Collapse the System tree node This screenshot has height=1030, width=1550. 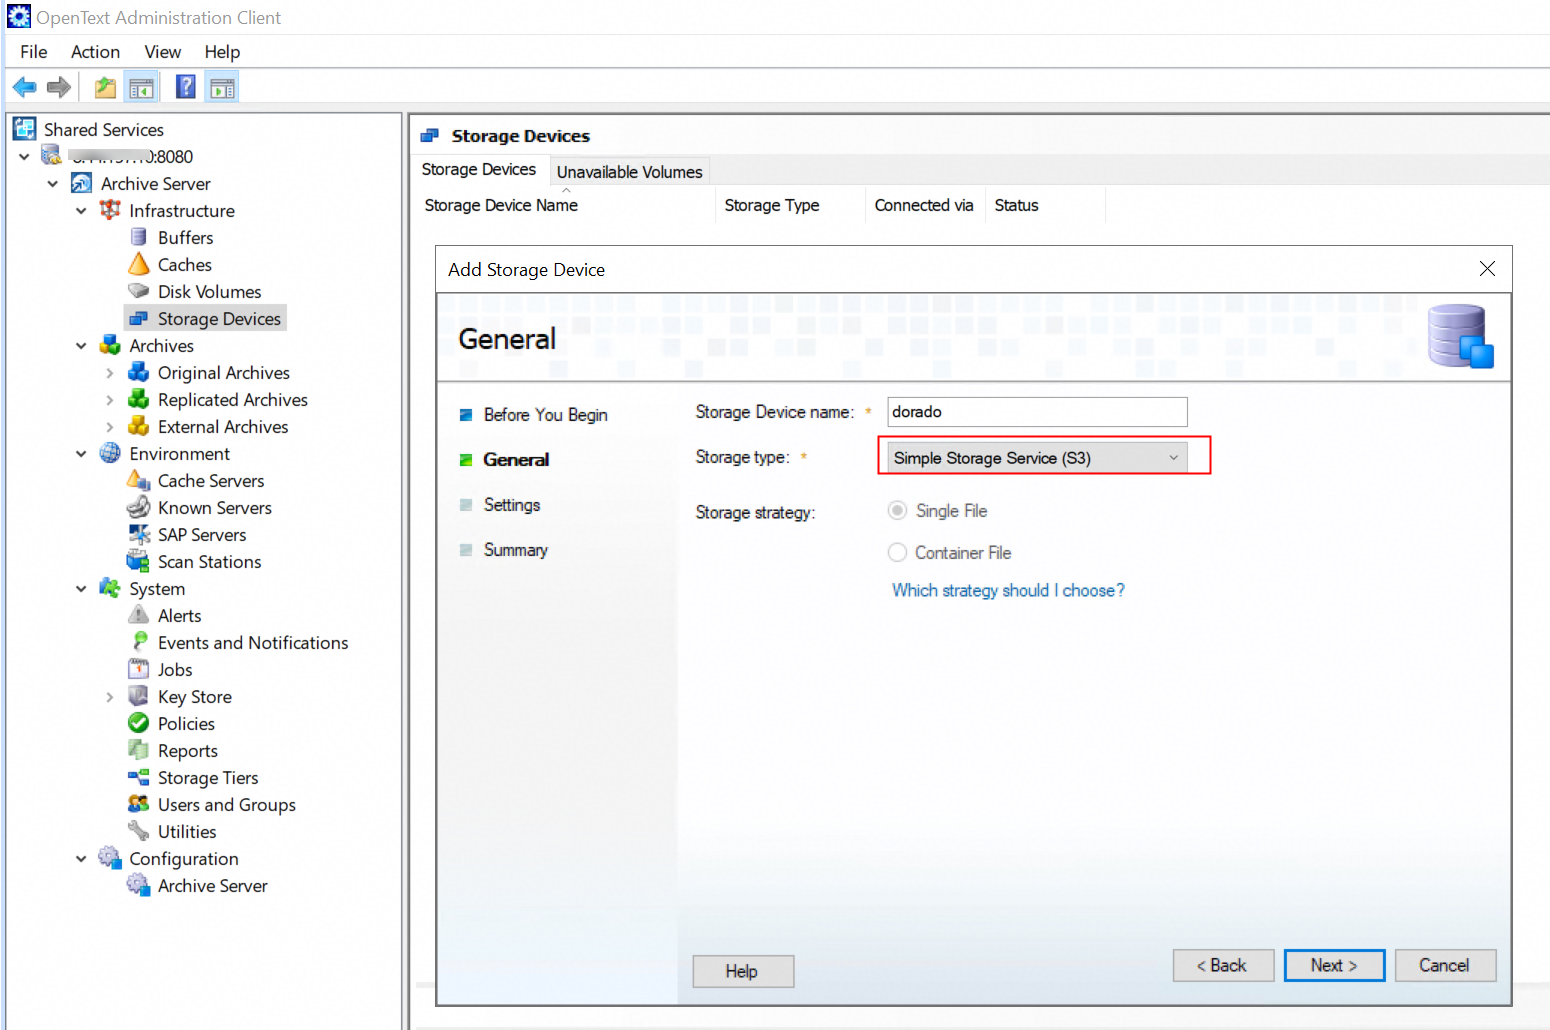[x=81, y=589]
